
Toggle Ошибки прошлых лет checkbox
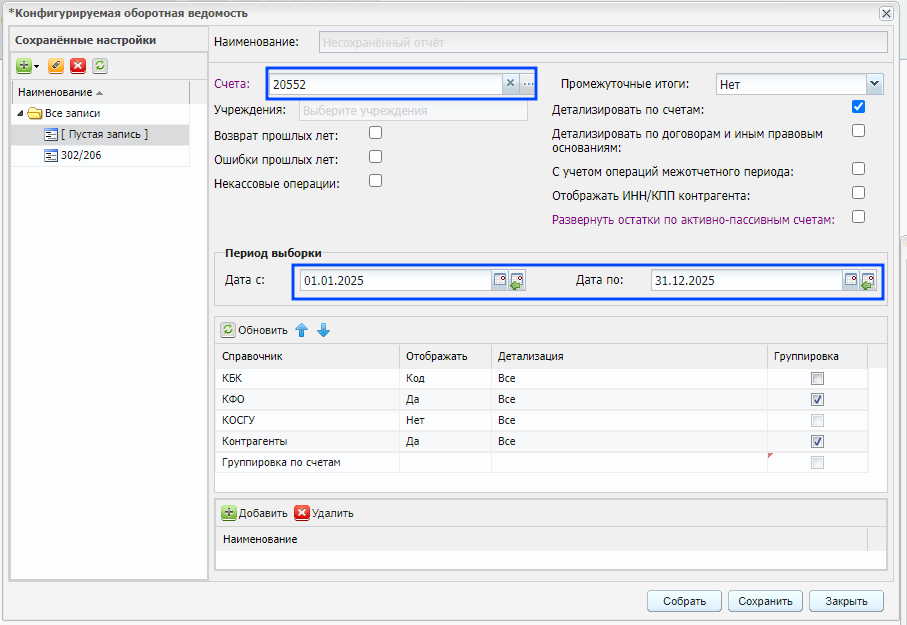pyautogui.click(x=375, y=157)
